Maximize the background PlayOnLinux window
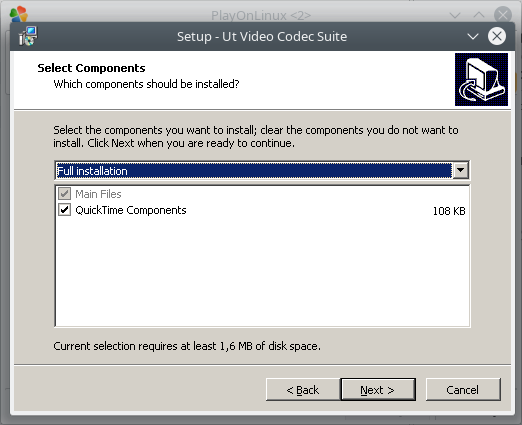The image size is (522, 425). click(479, 15)
